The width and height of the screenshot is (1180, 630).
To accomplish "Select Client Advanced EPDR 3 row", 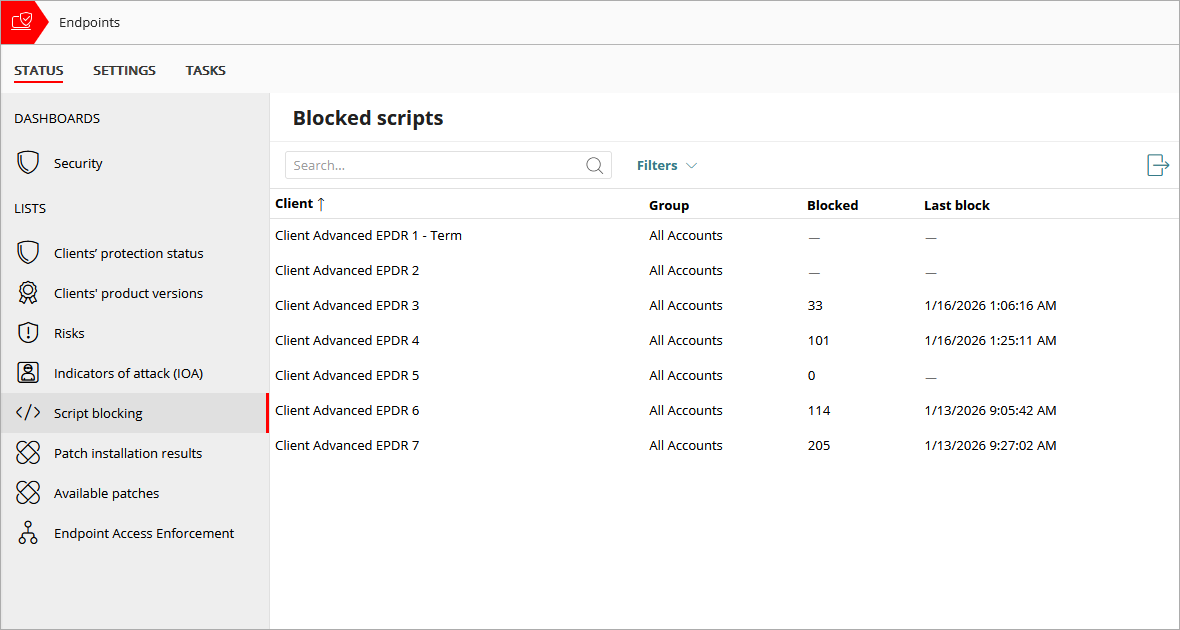I will click(x=347, y=305).
